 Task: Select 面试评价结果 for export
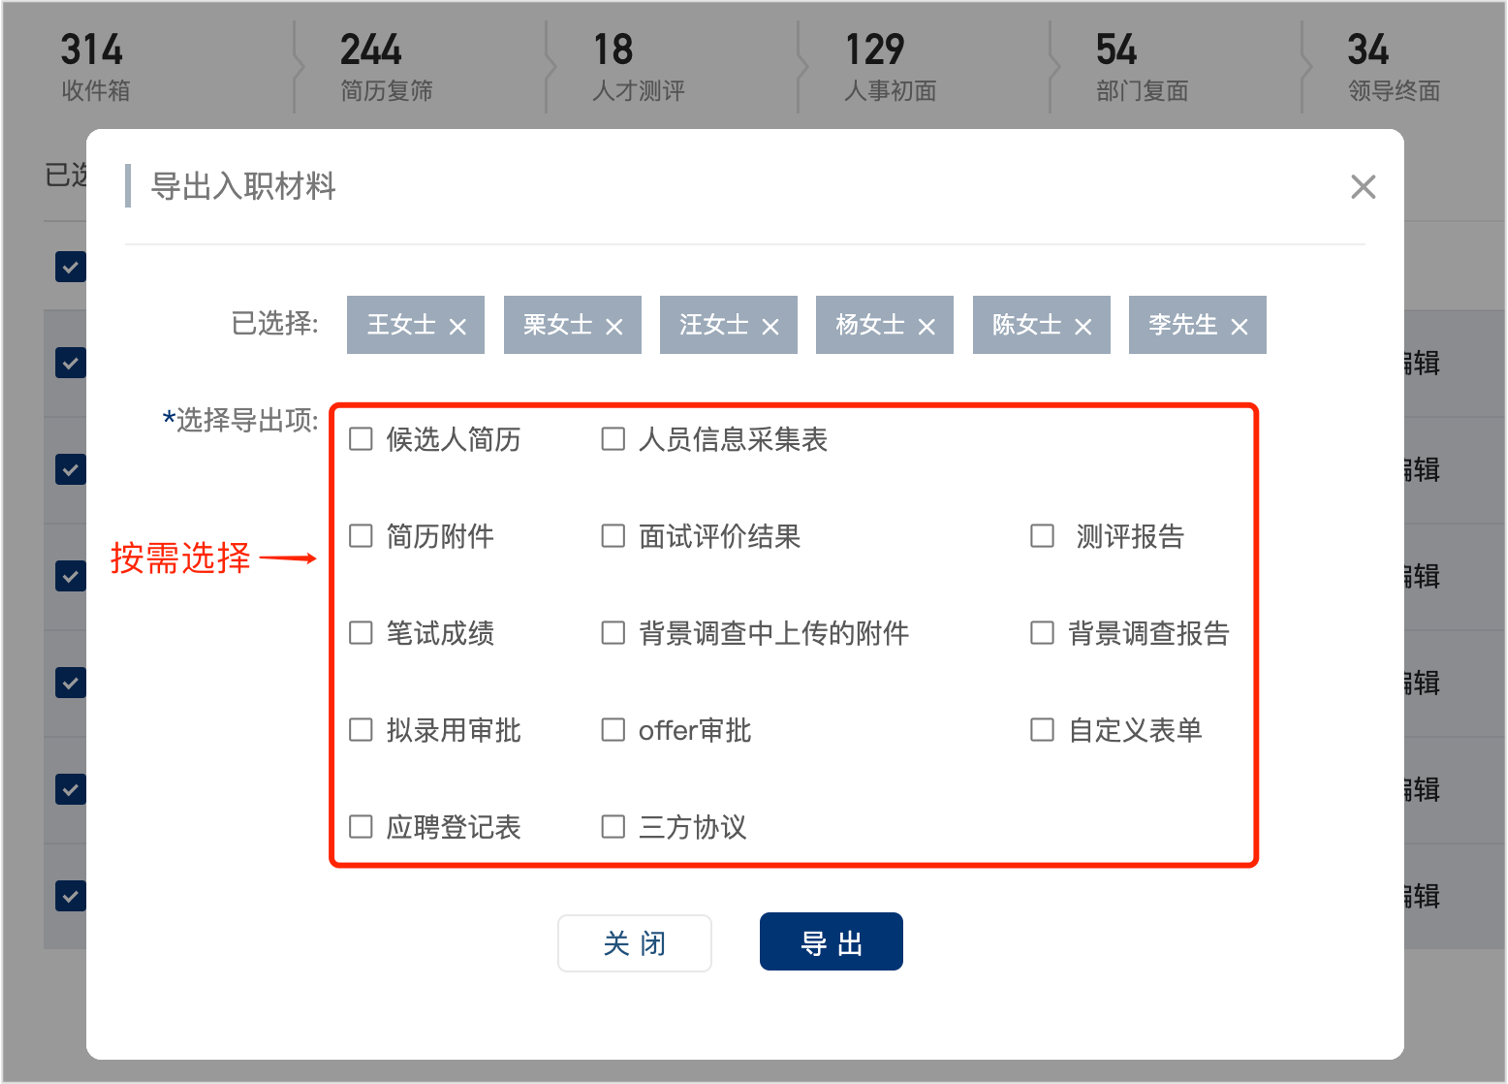613,536
